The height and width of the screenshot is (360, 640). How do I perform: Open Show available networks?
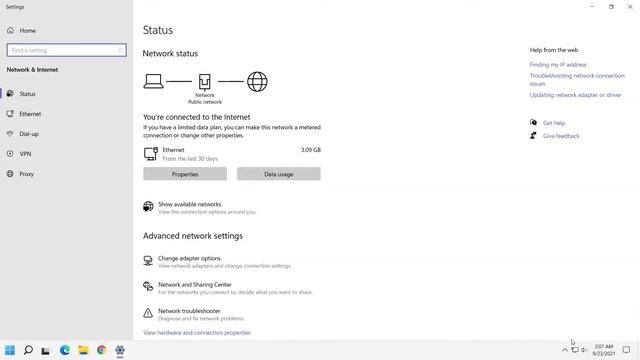[x=190, y=204]
